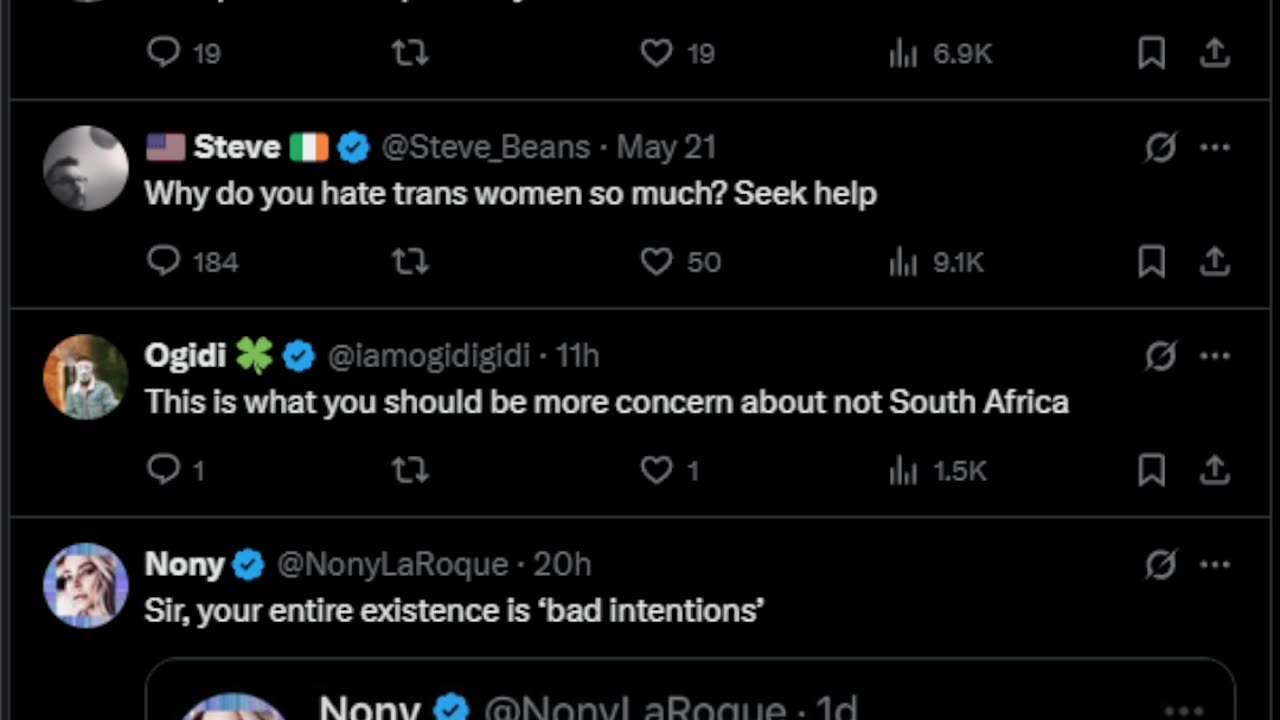Click Nony's profile avatar thumbnail
The height and width of the screenshot is (720, 1280).
[x=86, y=586]
